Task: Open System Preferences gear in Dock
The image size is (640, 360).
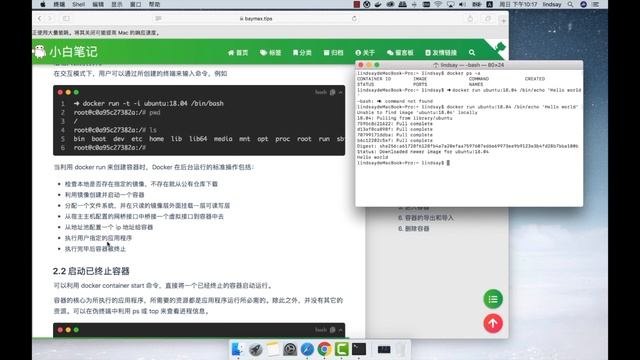Action: pyautogui.click(x=290, y=349)
